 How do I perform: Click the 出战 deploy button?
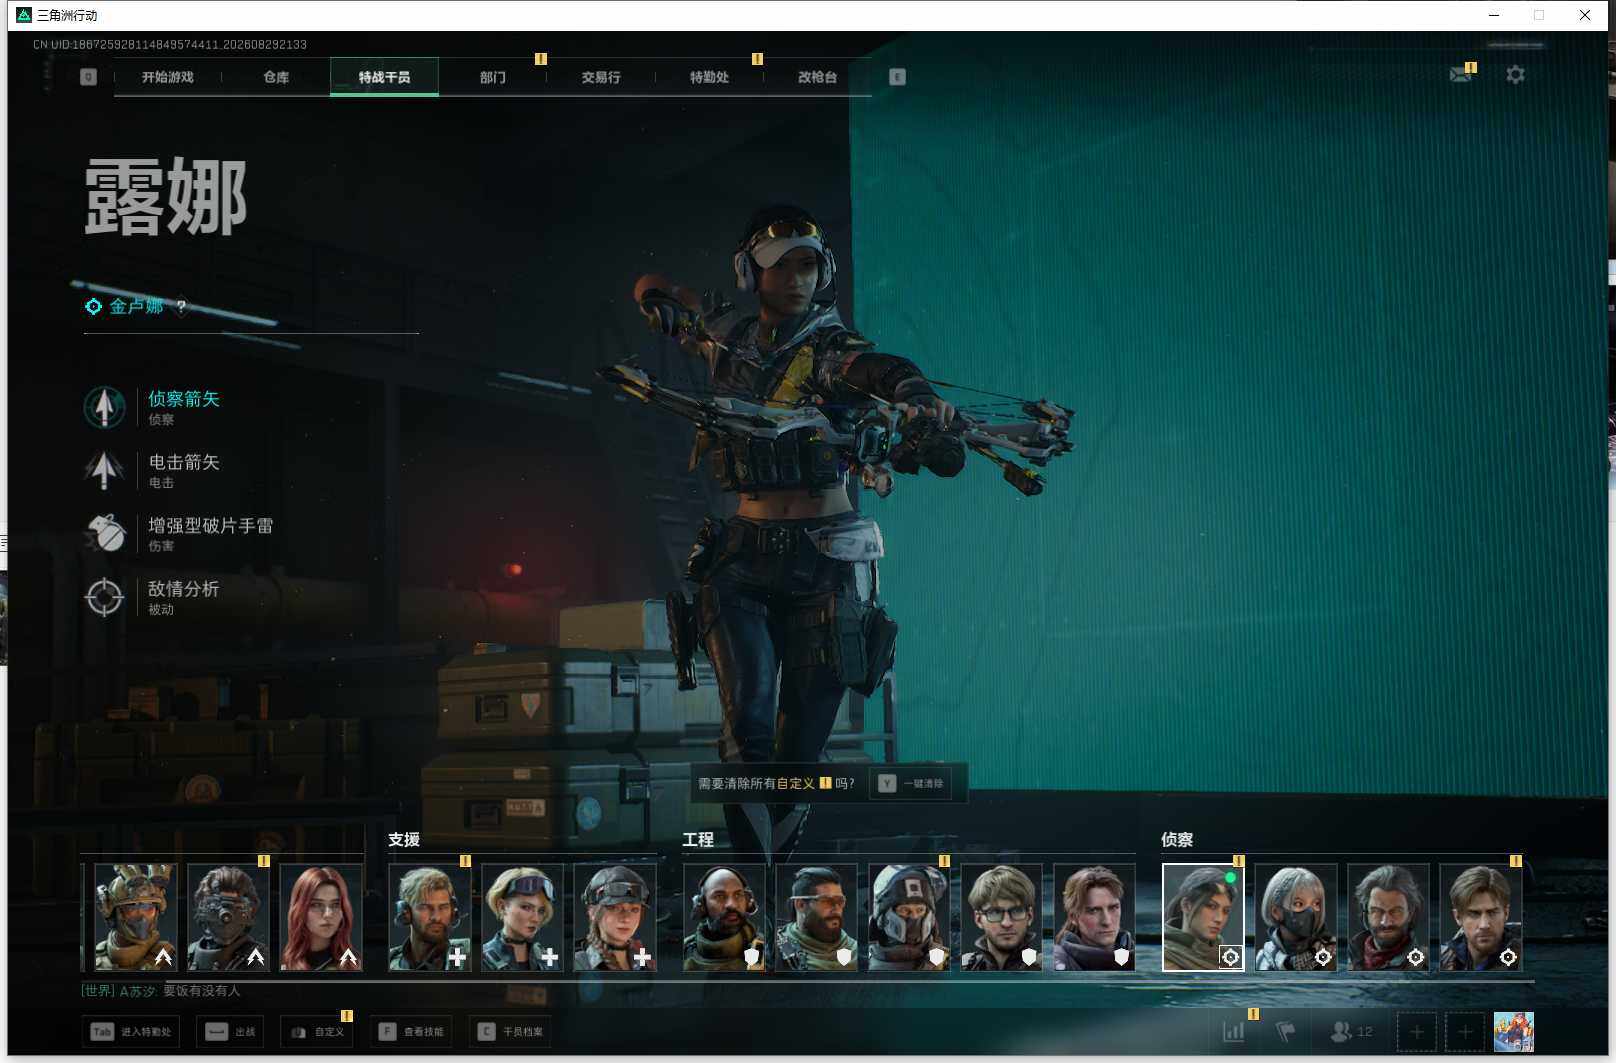click(231, 1032)
